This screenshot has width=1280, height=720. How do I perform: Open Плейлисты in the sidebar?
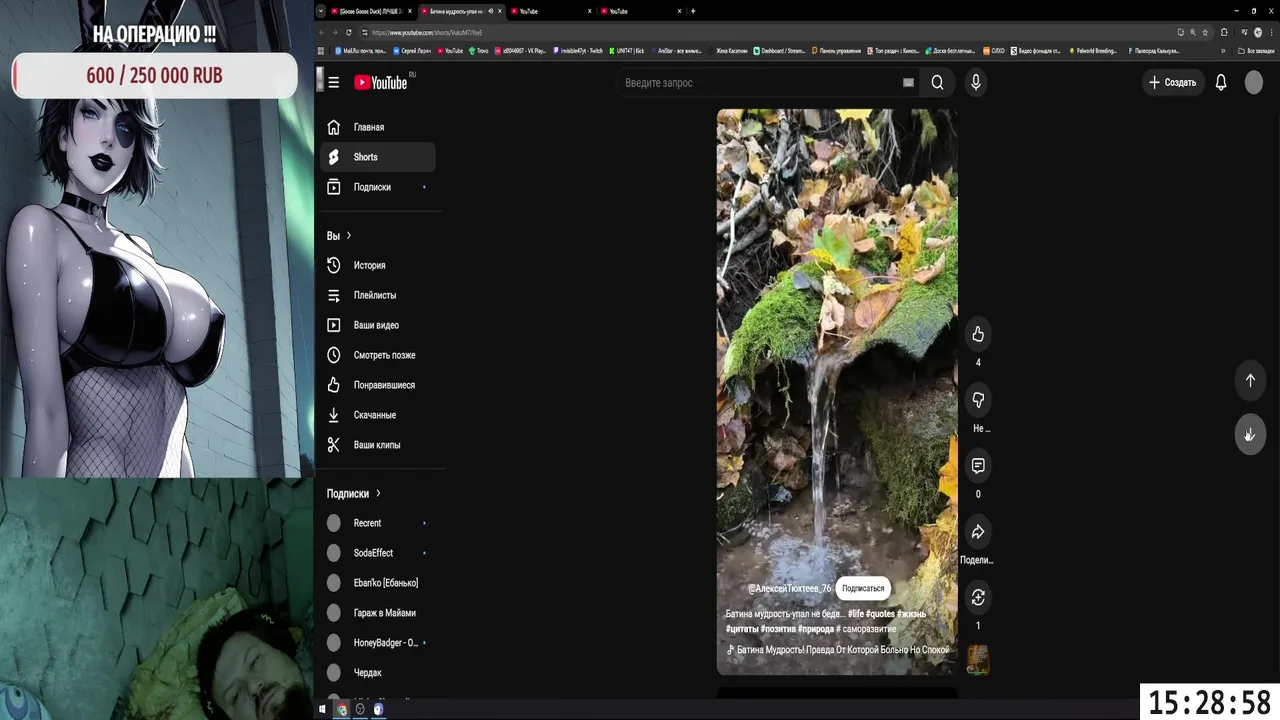pyautogui.click(x=378, y=295)
